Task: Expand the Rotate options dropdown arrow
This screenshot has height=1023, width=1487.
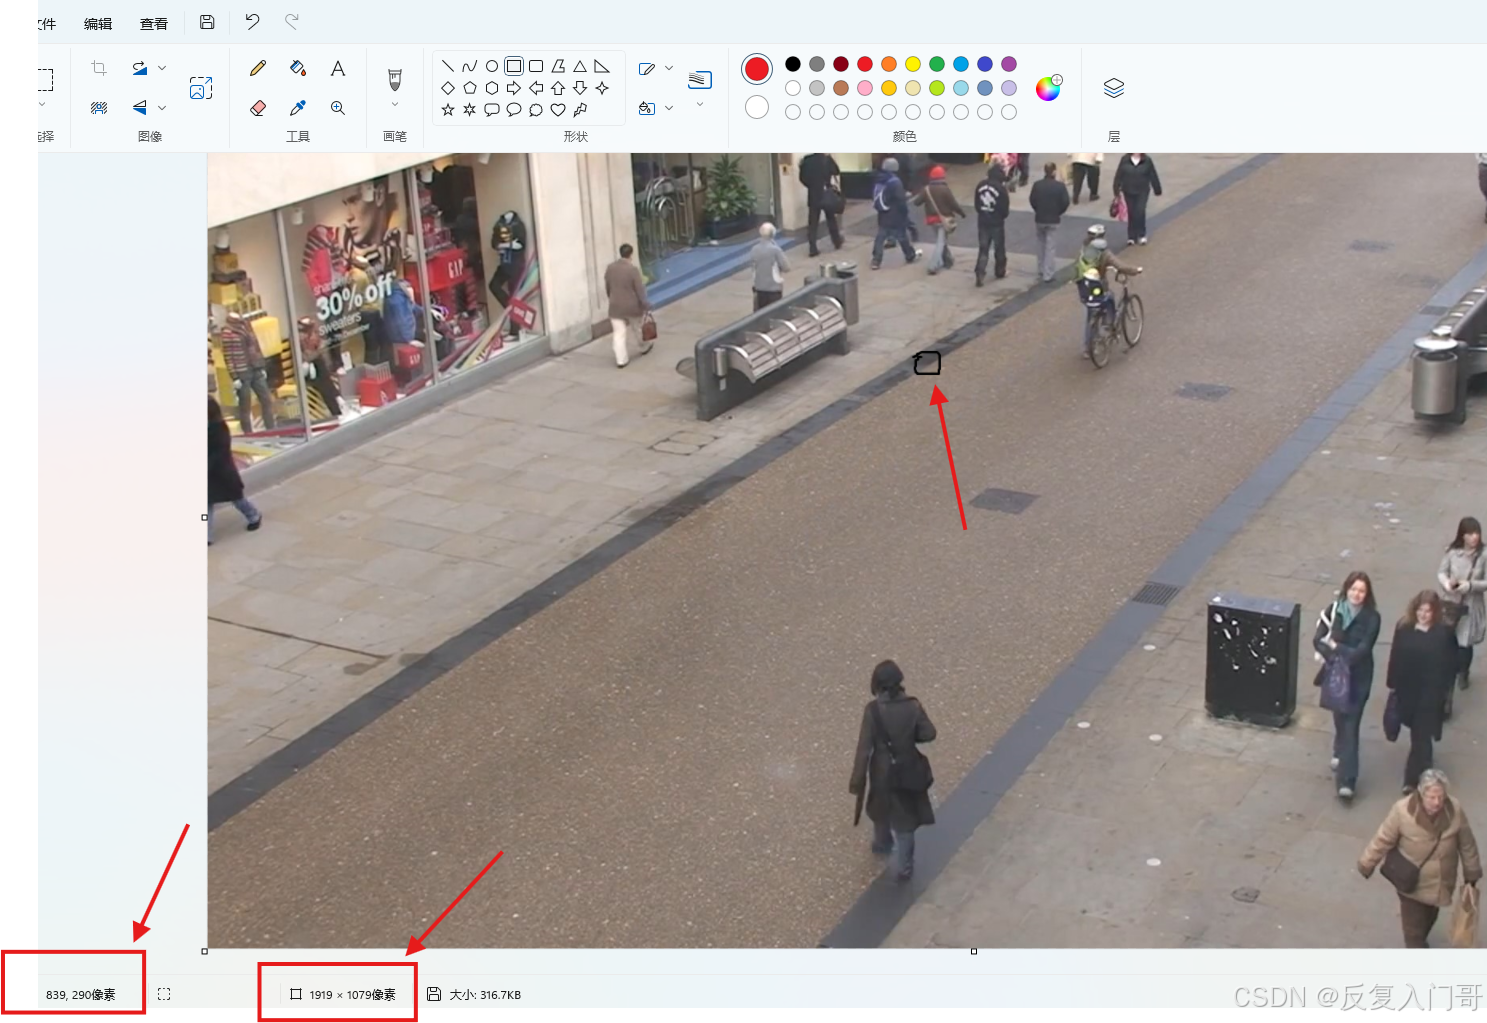Action: pyautogui.click(x=162, y=68)
